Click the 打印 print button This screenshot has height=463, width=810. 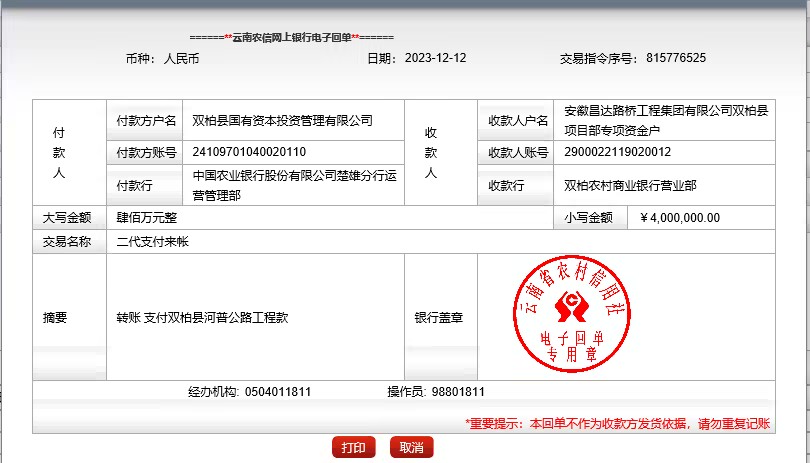tap(353, 447)
